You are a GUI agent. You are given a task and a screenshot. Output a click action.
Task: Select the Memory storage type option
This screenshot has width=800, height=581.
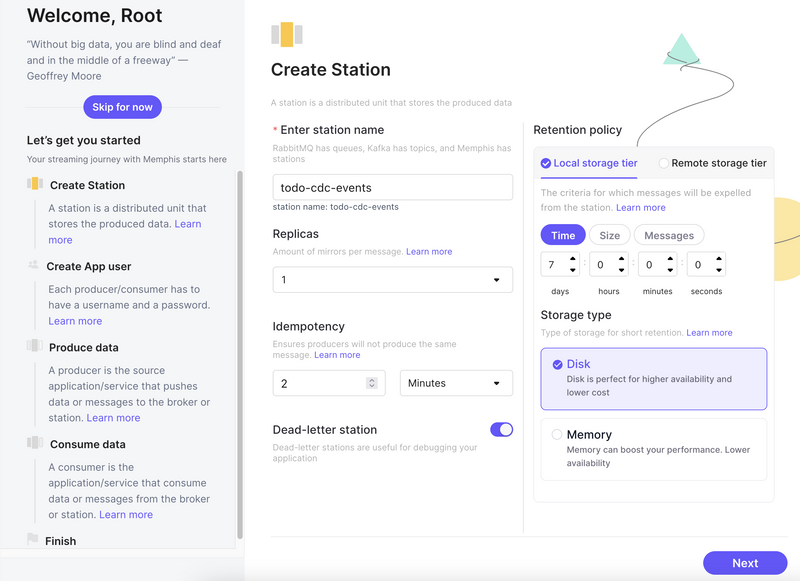coord(558,435)
